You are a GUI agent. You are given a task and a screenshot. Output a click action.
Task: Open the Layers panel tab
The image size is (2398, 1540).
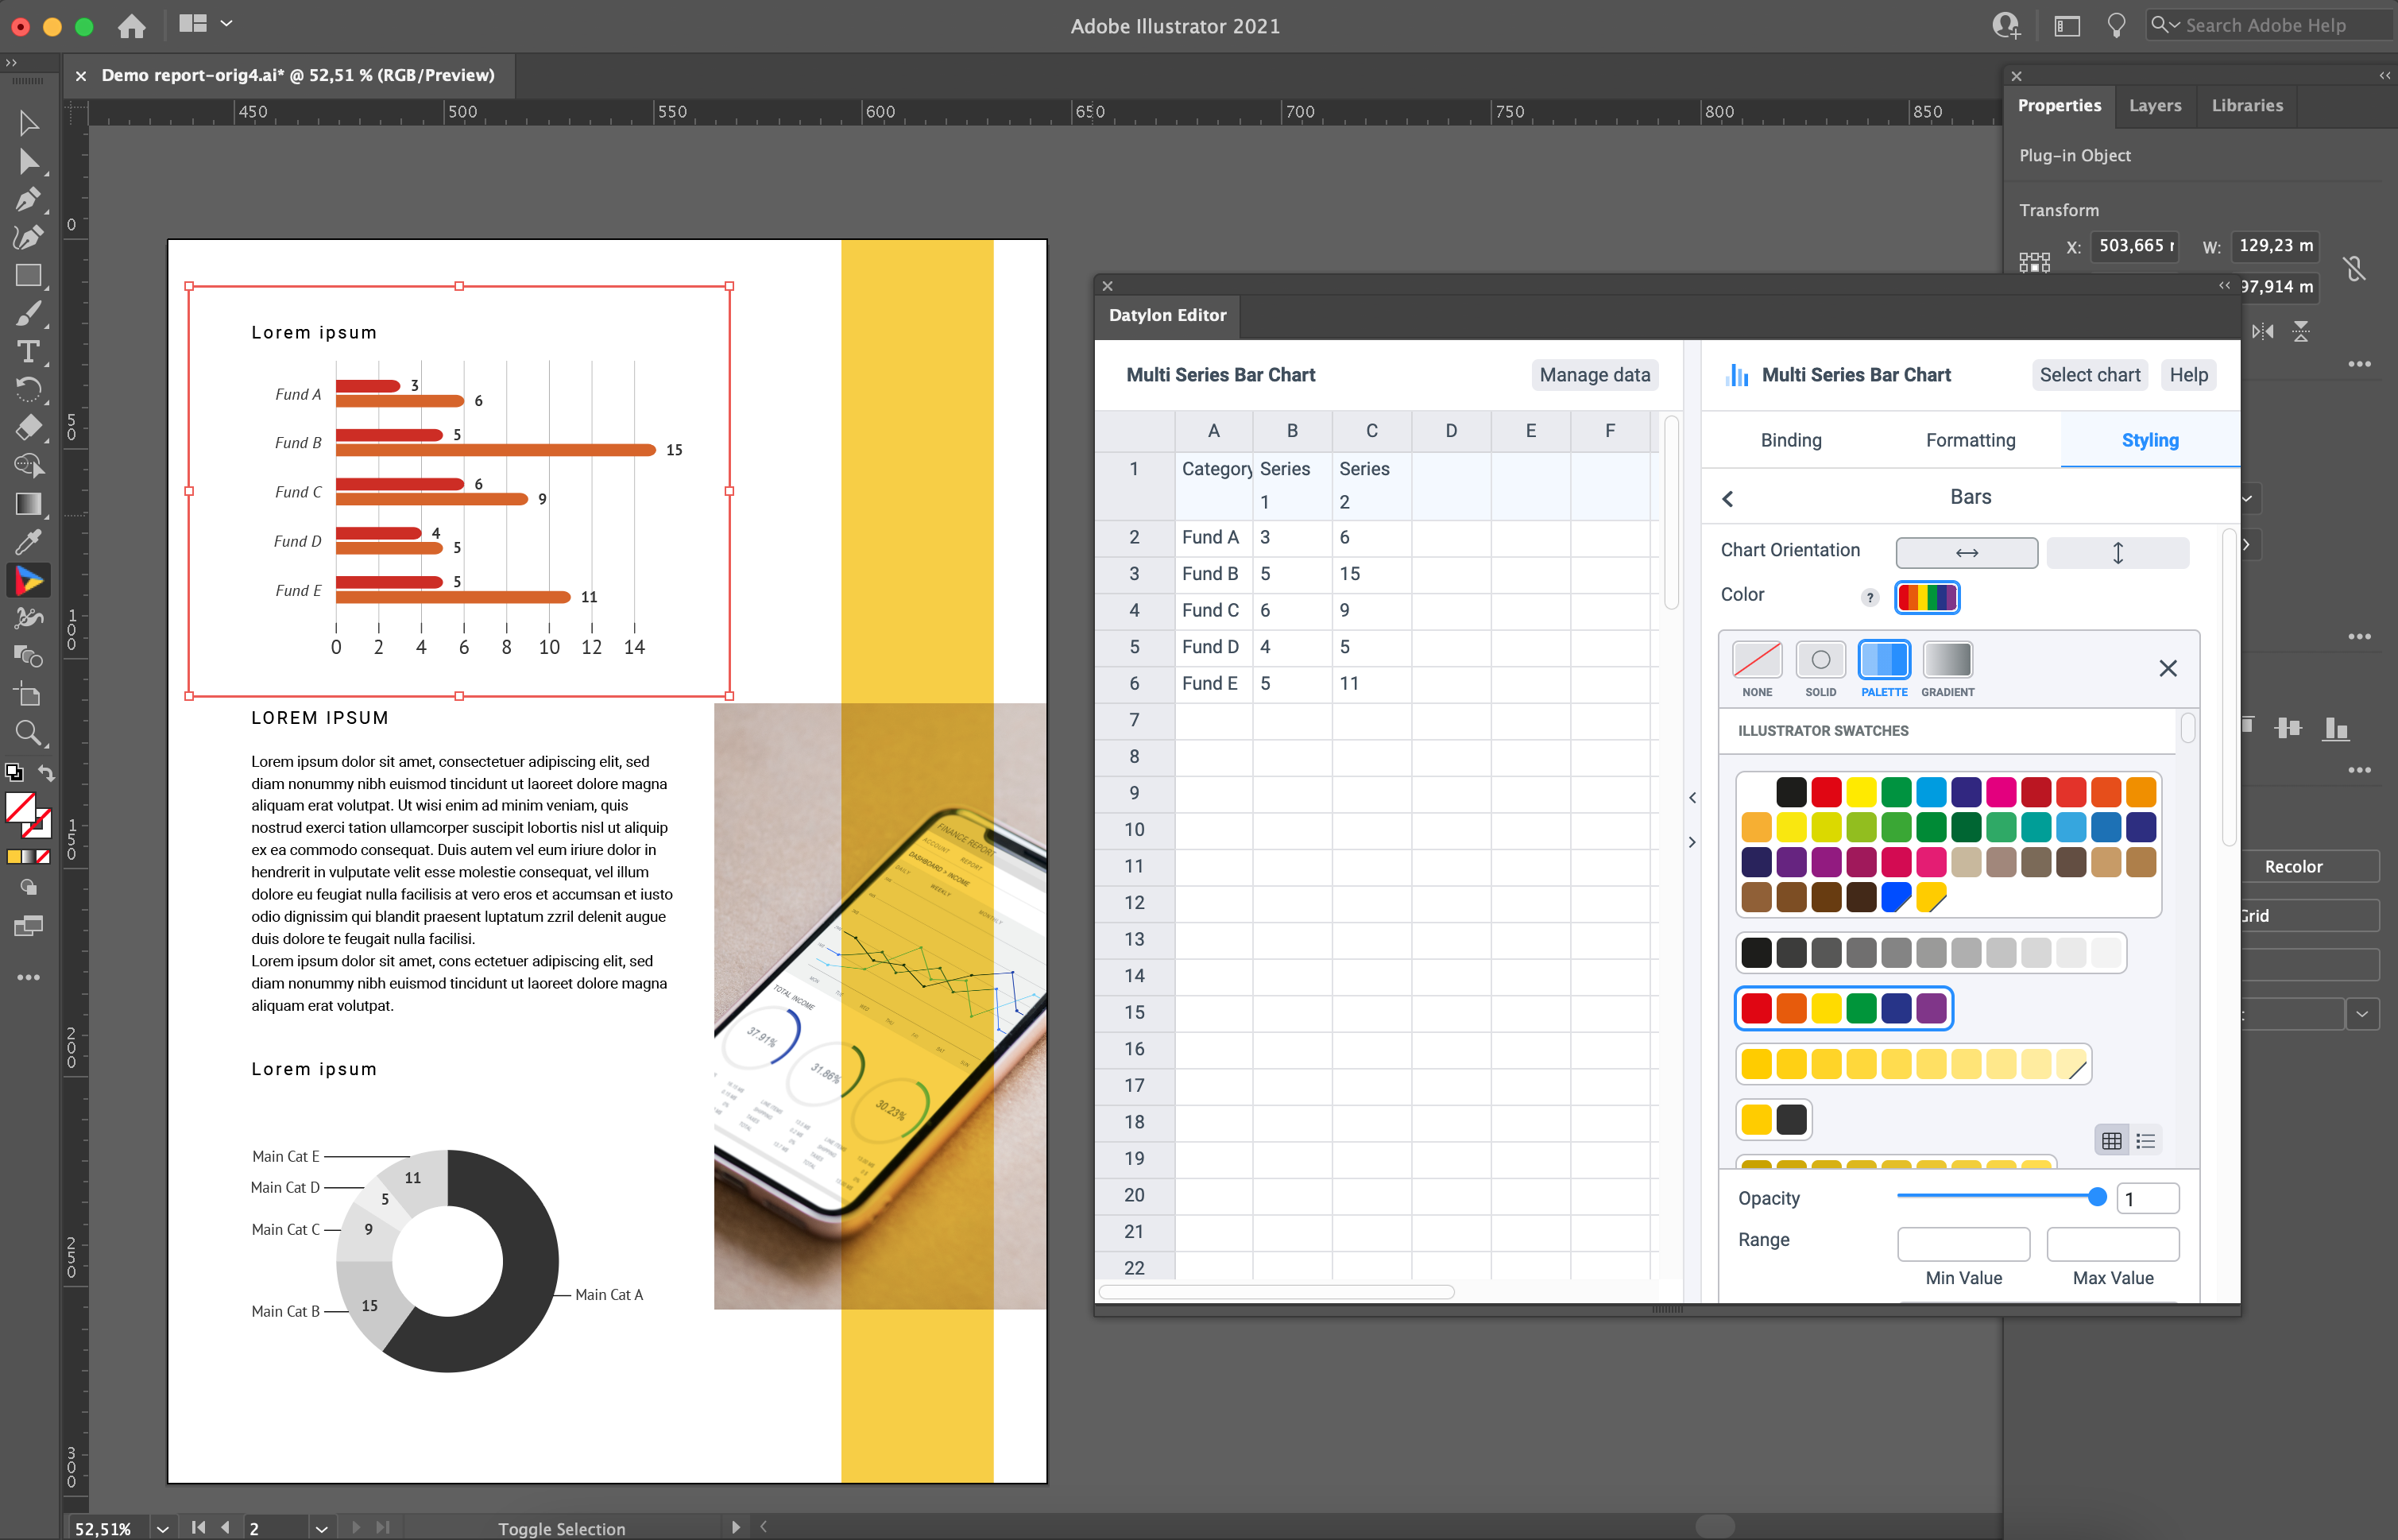pos(2154,105)
